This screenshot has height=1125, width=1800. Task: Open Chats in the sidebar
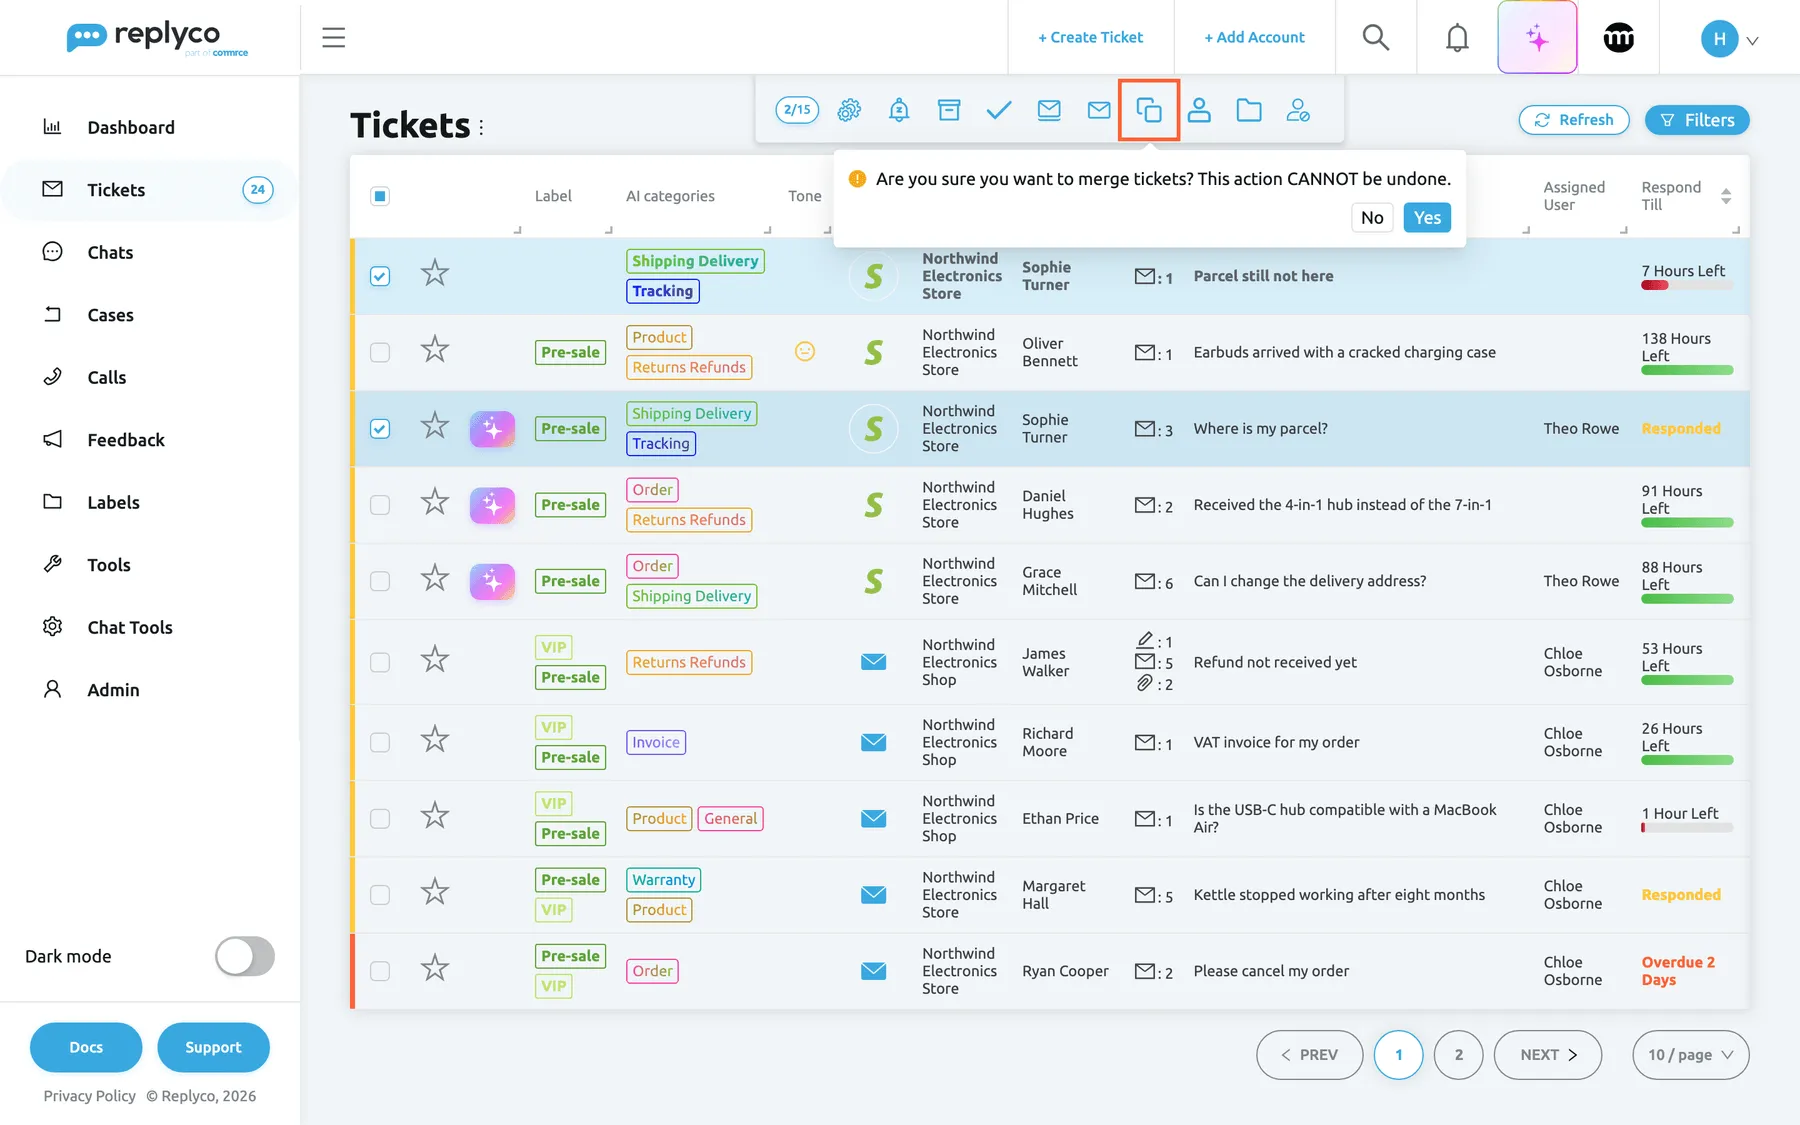point(110,252)
